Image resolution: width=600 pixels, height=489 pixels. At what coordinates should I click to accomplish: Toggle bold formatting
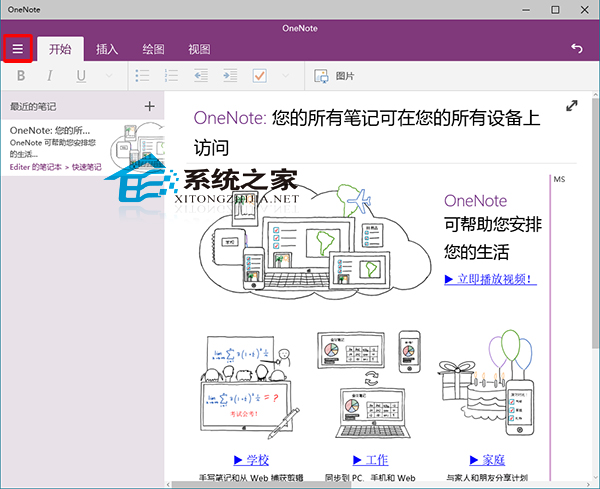click(x=21, y=75)
